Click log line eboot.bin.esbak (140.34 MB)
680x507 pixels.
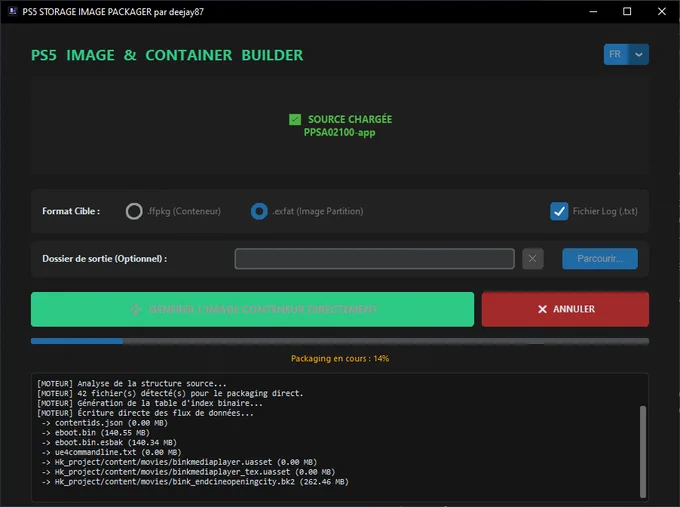[109, 442]
